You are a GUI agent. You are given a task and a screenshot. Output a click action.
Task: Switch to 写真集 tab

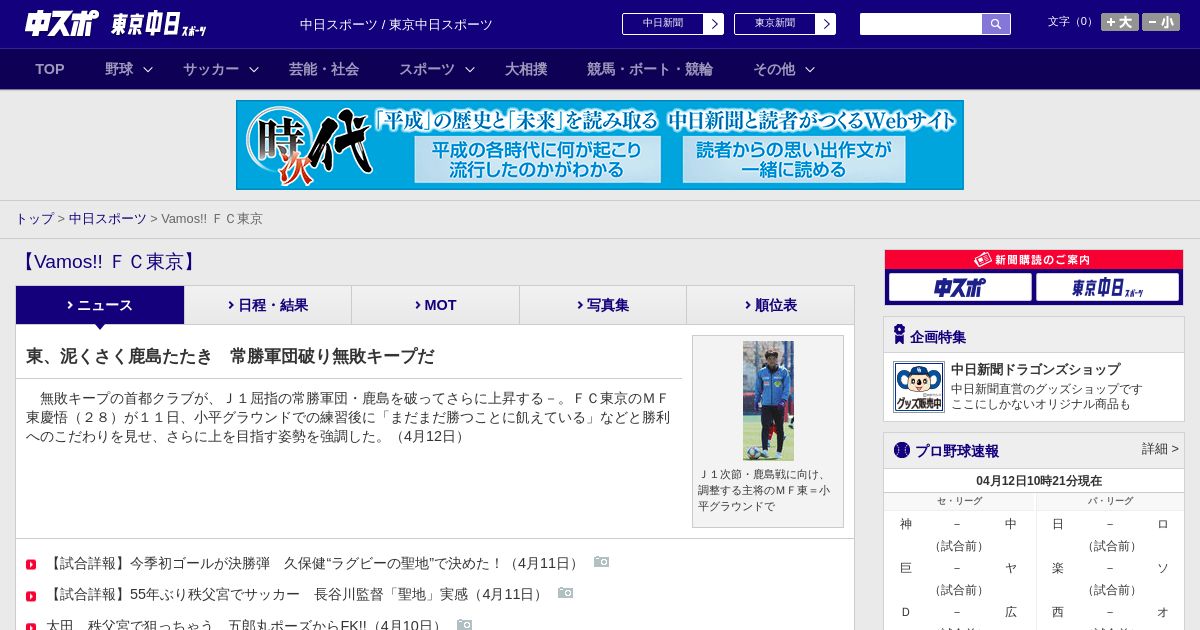(603, 305)
